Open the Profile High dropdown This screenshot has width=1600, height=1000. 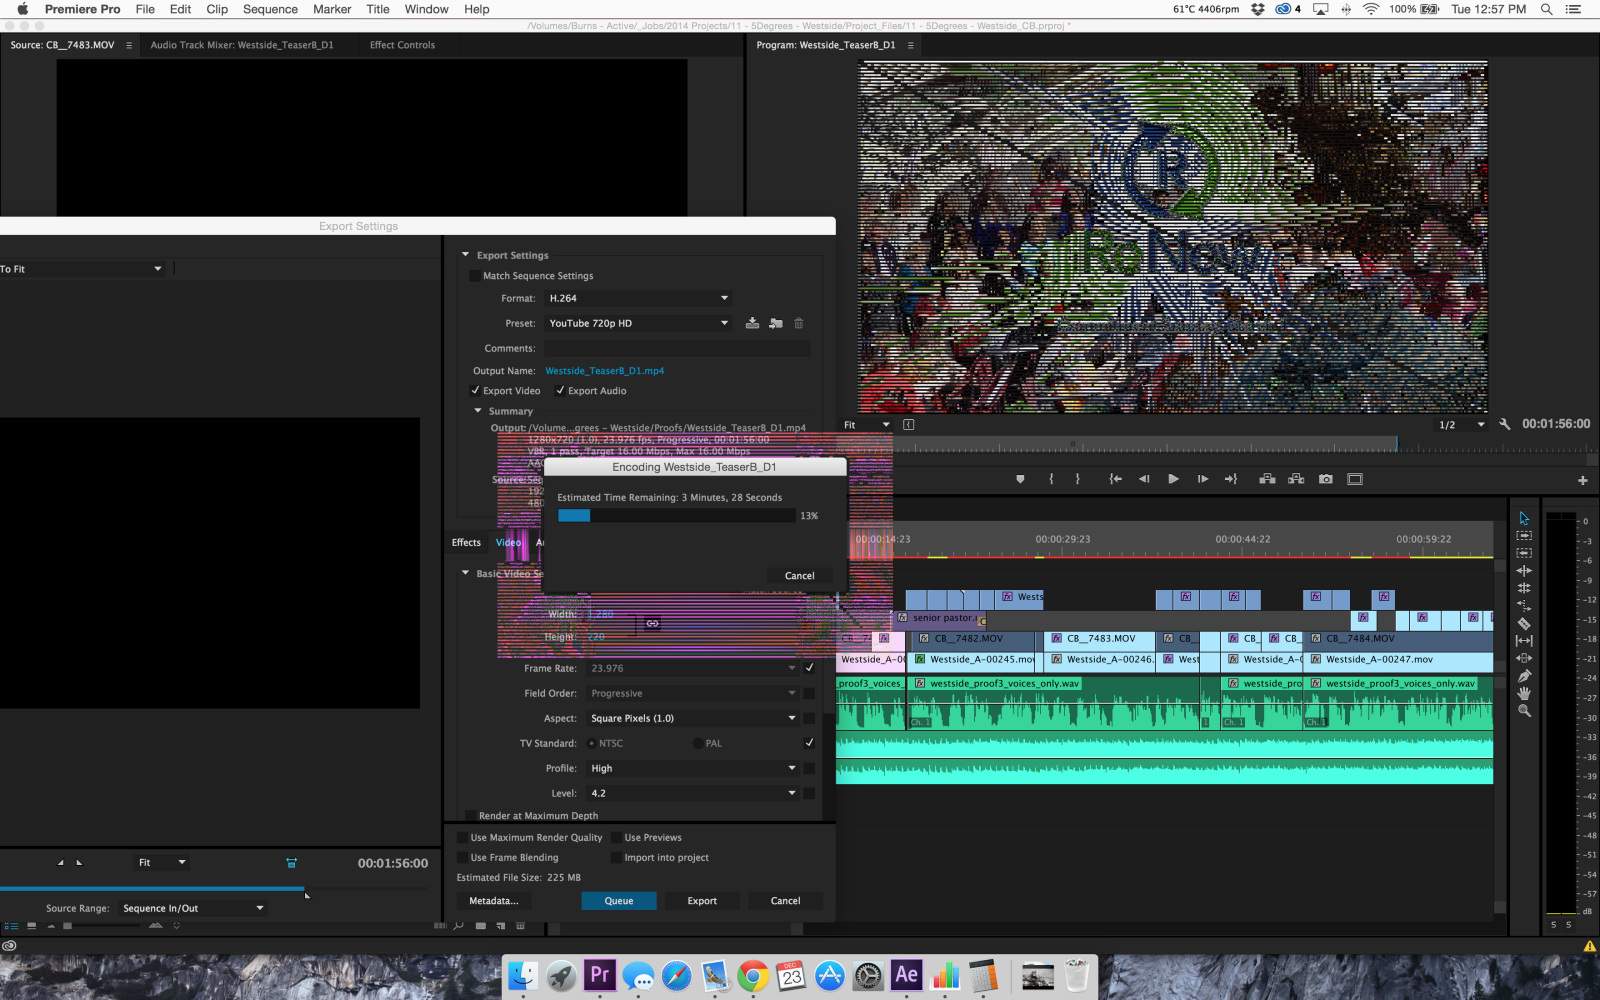click(x=693, y=768)
